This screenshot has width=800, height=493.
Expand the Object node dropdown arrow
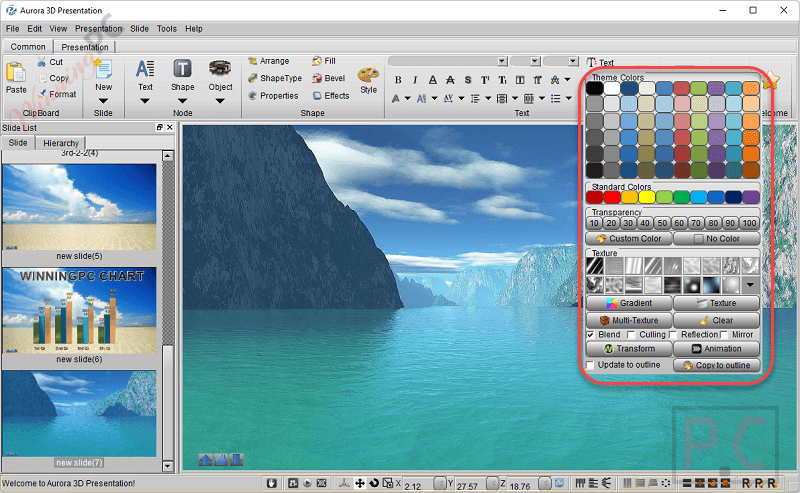pyautogui.click(x=220, y=101)
